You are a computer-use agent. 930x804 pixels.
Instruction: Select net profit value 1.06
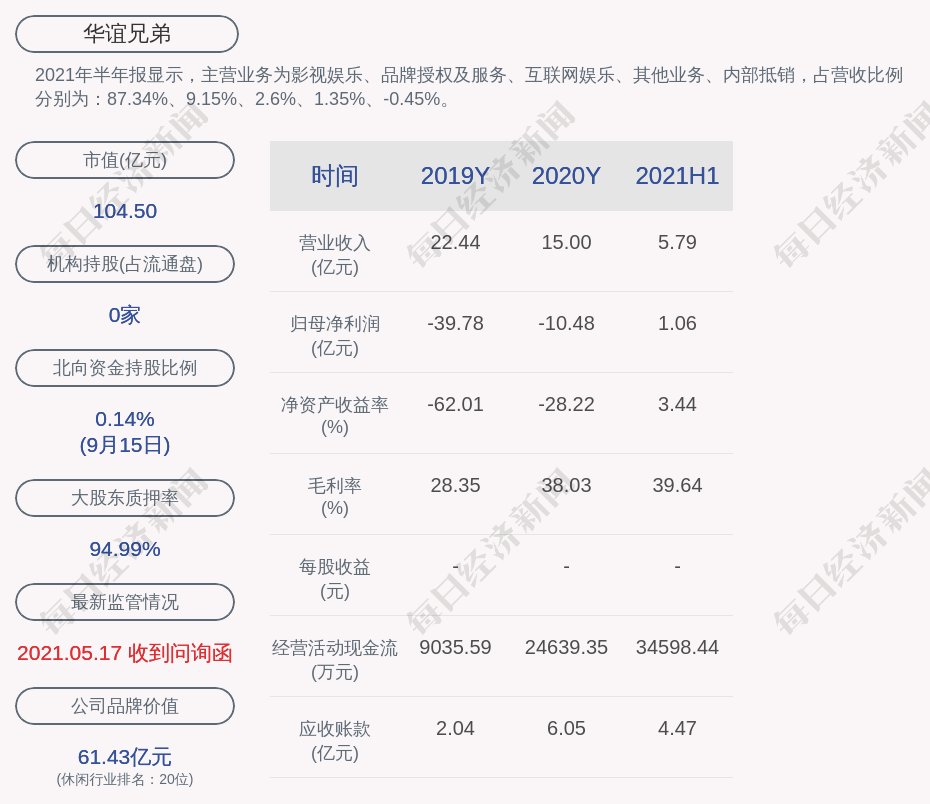tap(677, 323)
